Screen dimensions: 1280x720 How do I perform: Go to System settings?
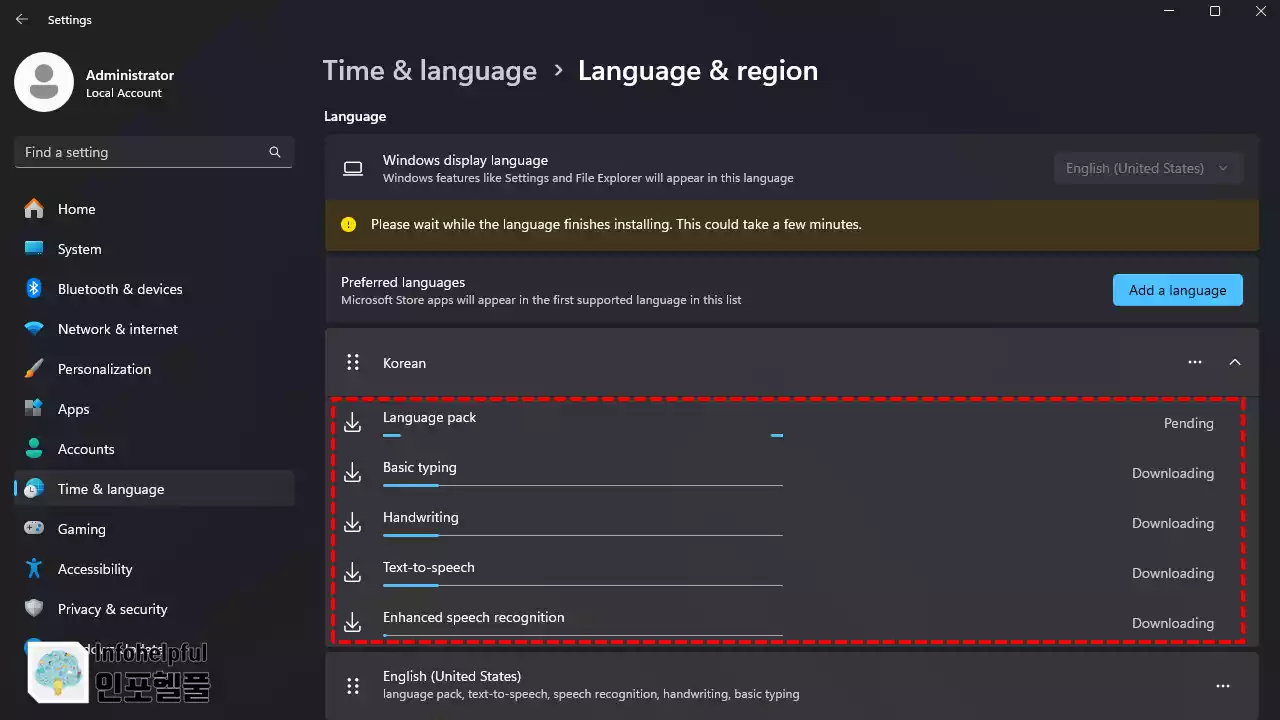(154, 249)
